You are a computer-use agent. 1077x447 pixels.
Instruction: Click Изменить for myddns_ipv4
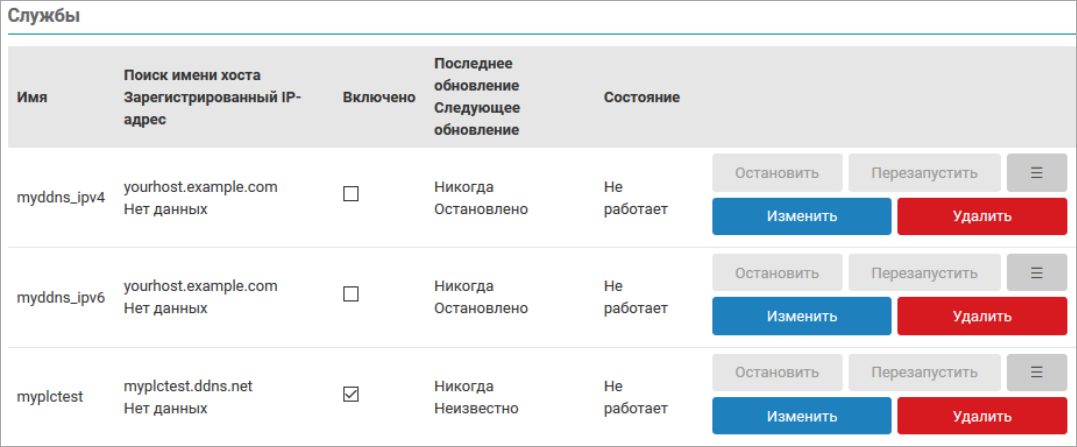(x=801, y=216)
